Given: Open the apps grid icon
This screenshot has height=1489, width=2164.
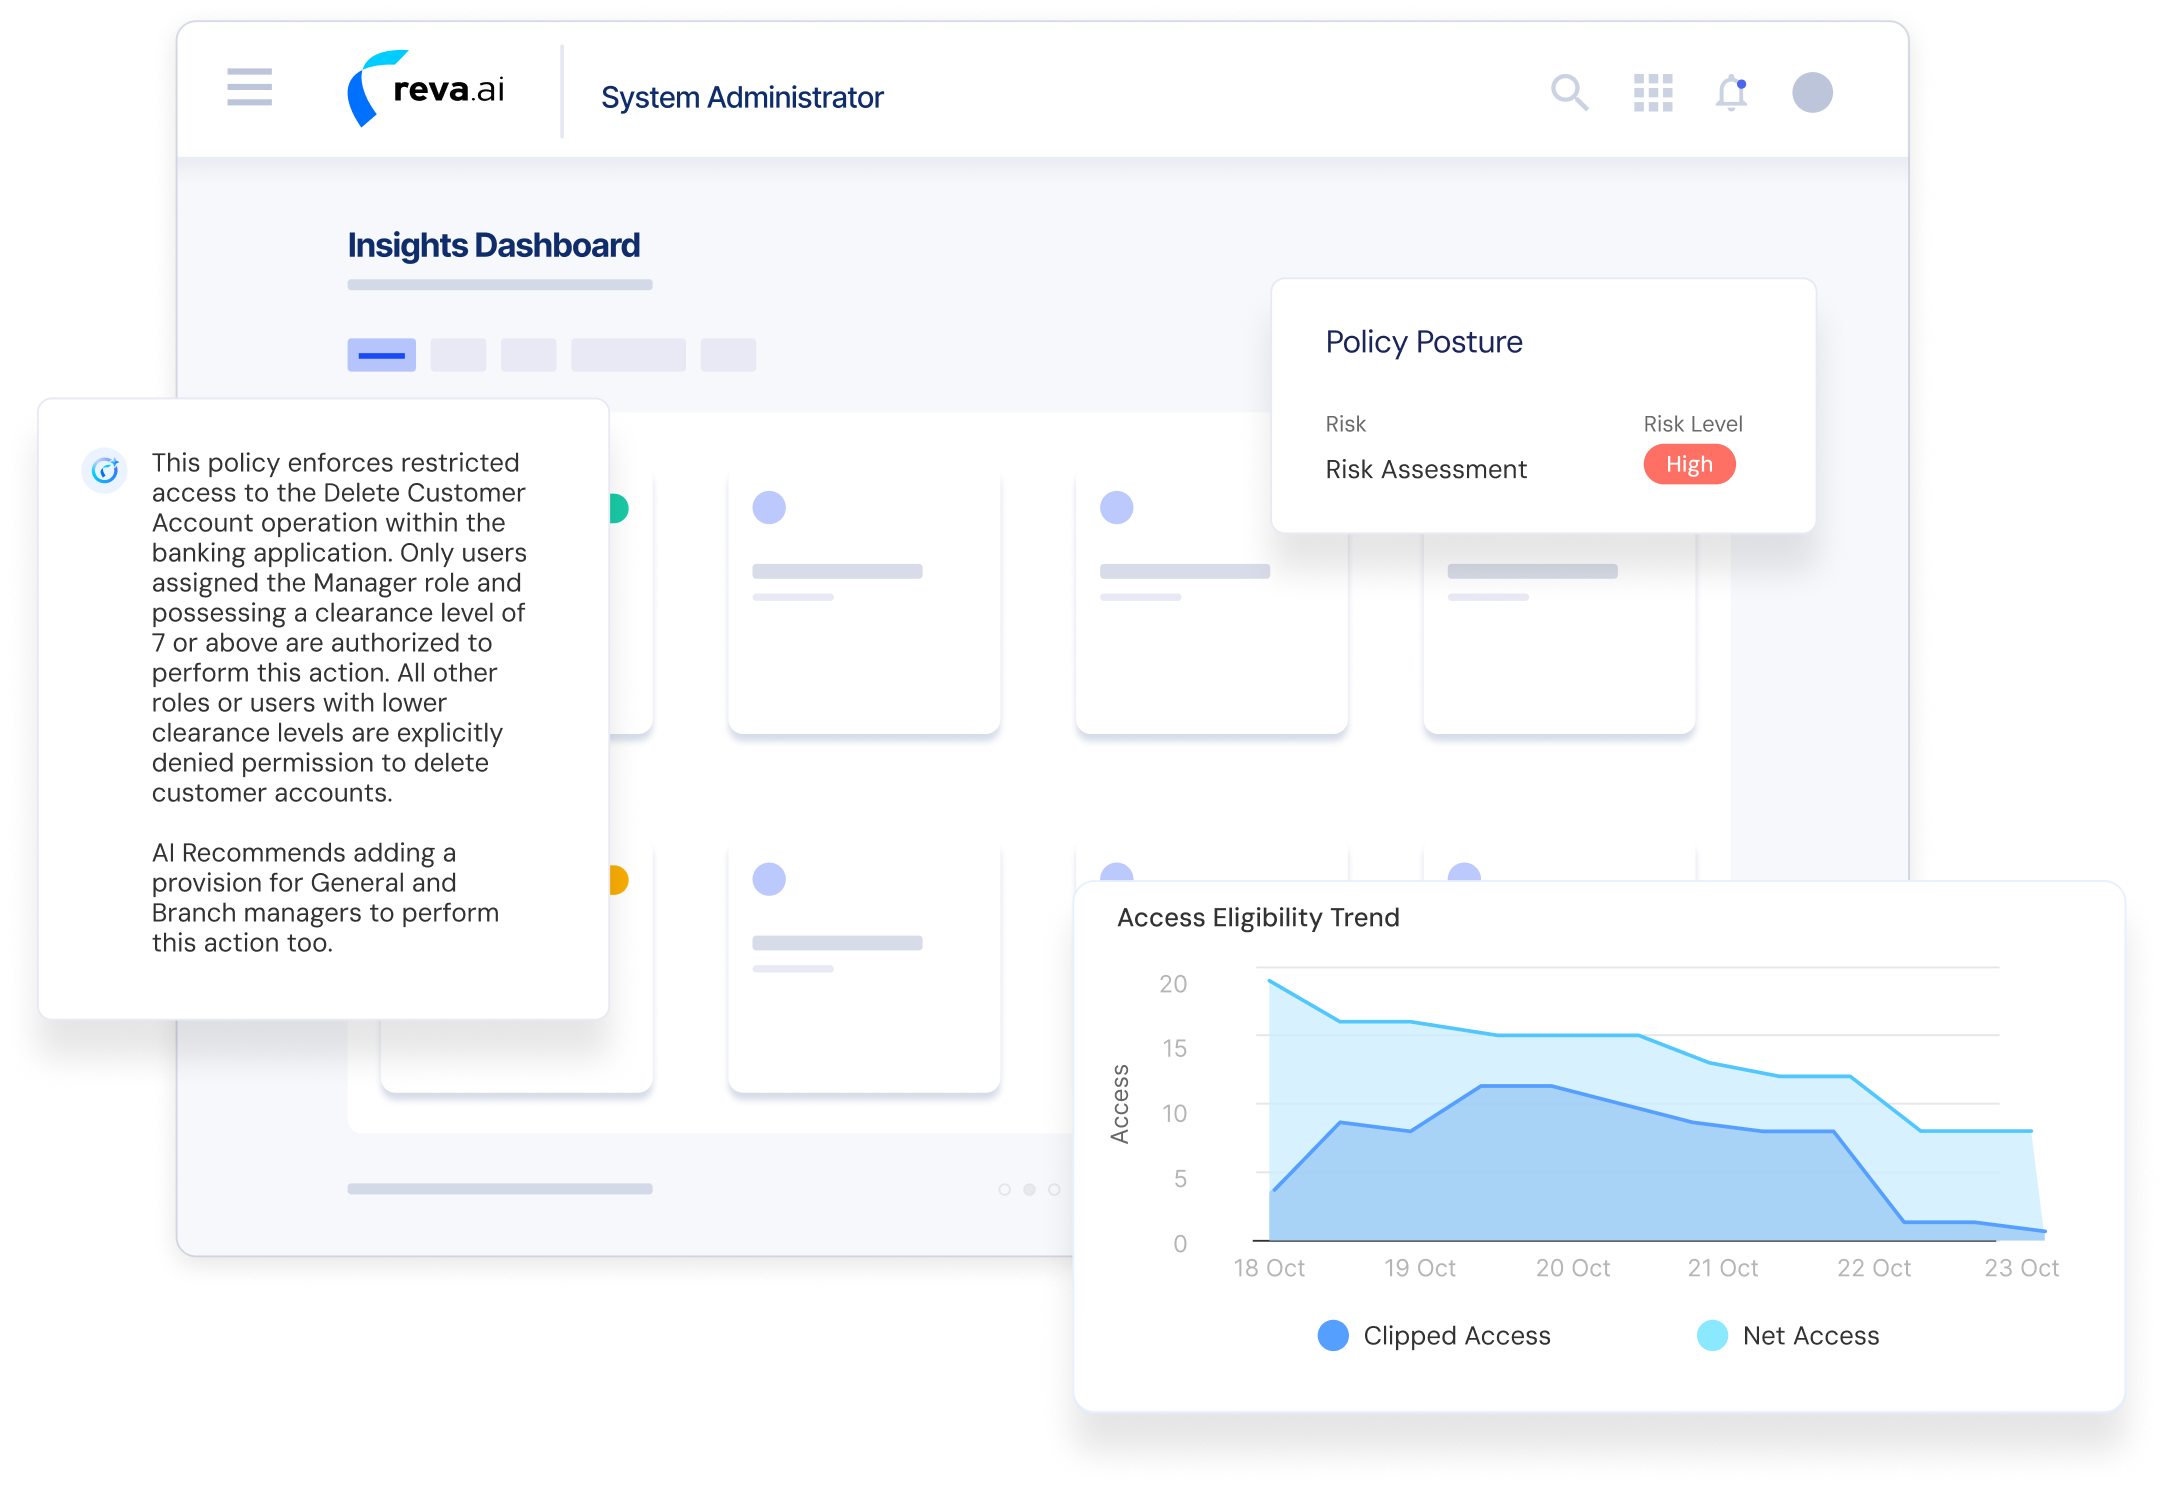Looking at the screenshot, I should 1653,93.
